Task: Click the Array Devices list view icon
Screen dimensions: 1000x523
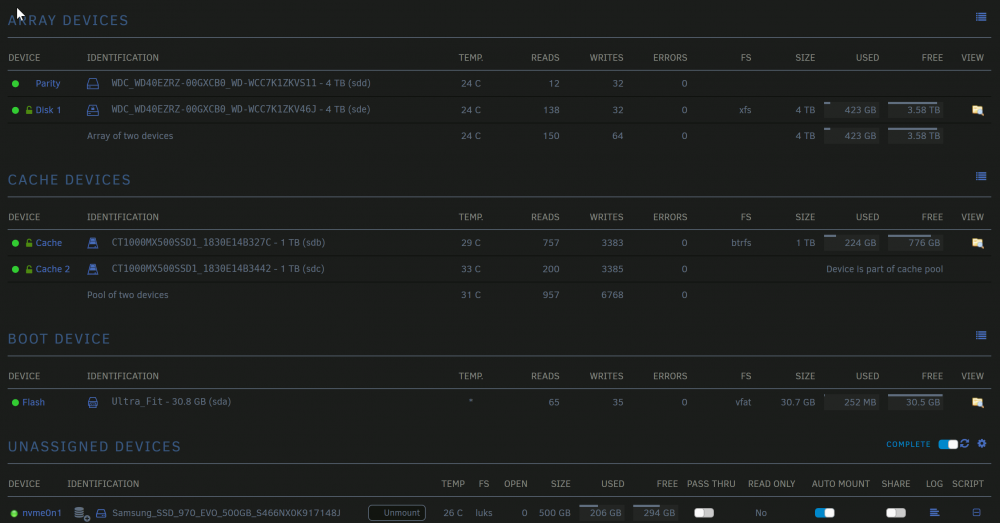Action: [981, 17]
